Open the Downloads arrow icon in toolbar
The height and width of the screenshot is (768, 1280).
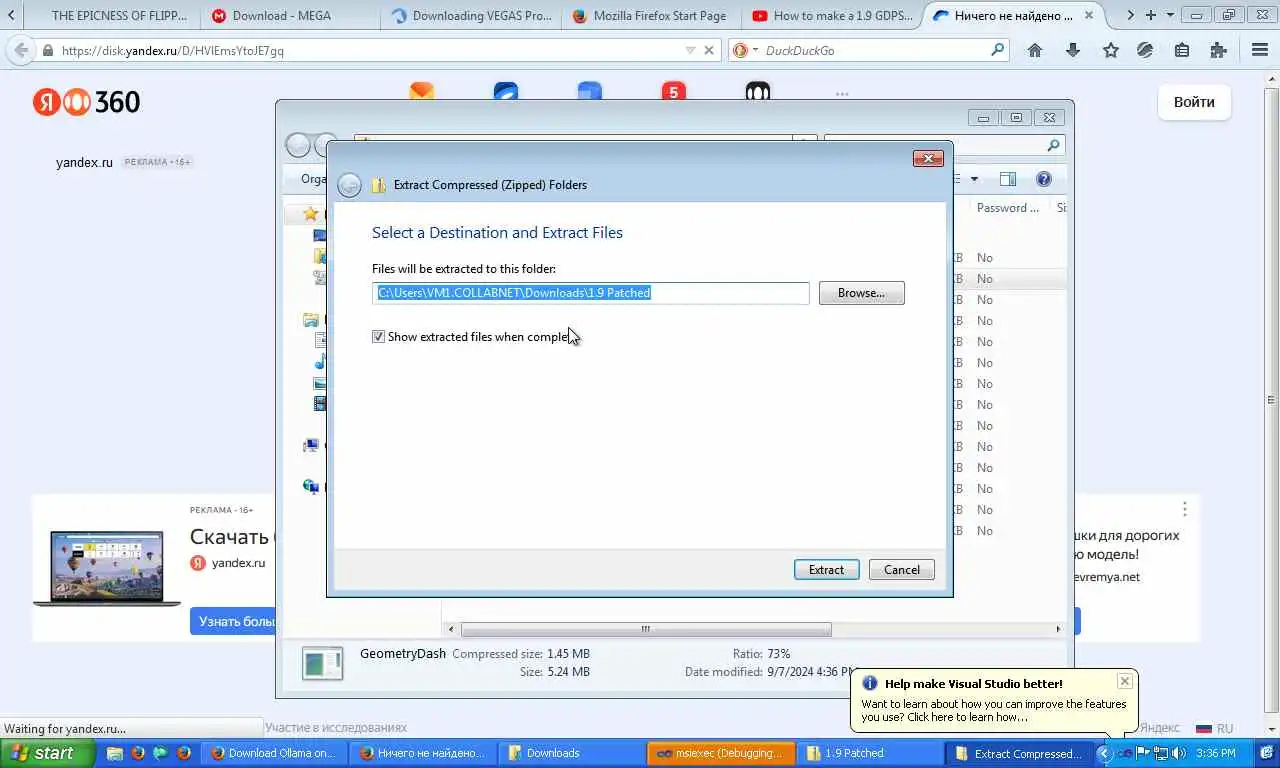point(1073,50)
